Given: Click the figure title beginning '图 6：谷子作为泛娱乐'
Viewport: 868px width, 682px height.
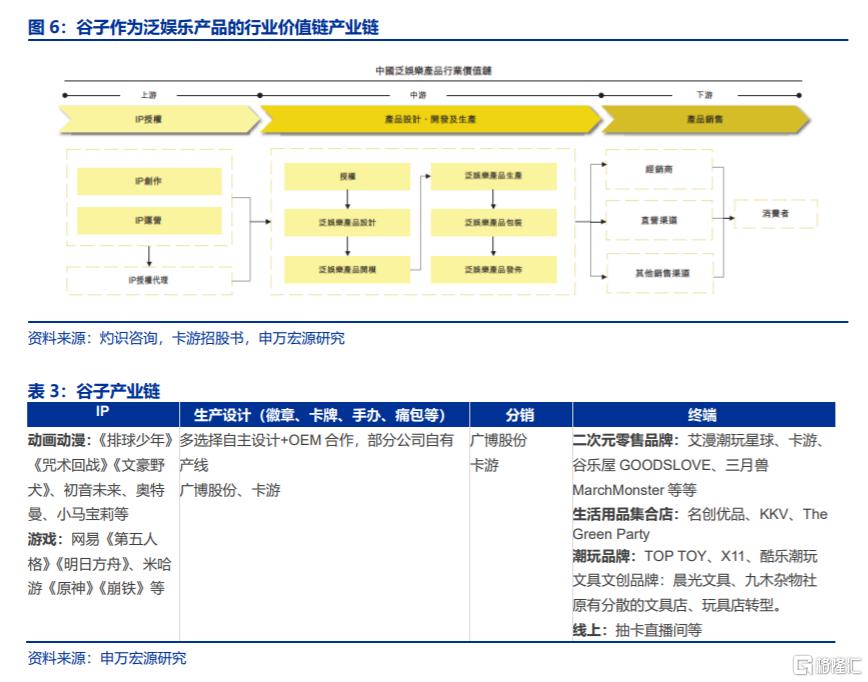Looking at the screenshot, I should [203, 27].
